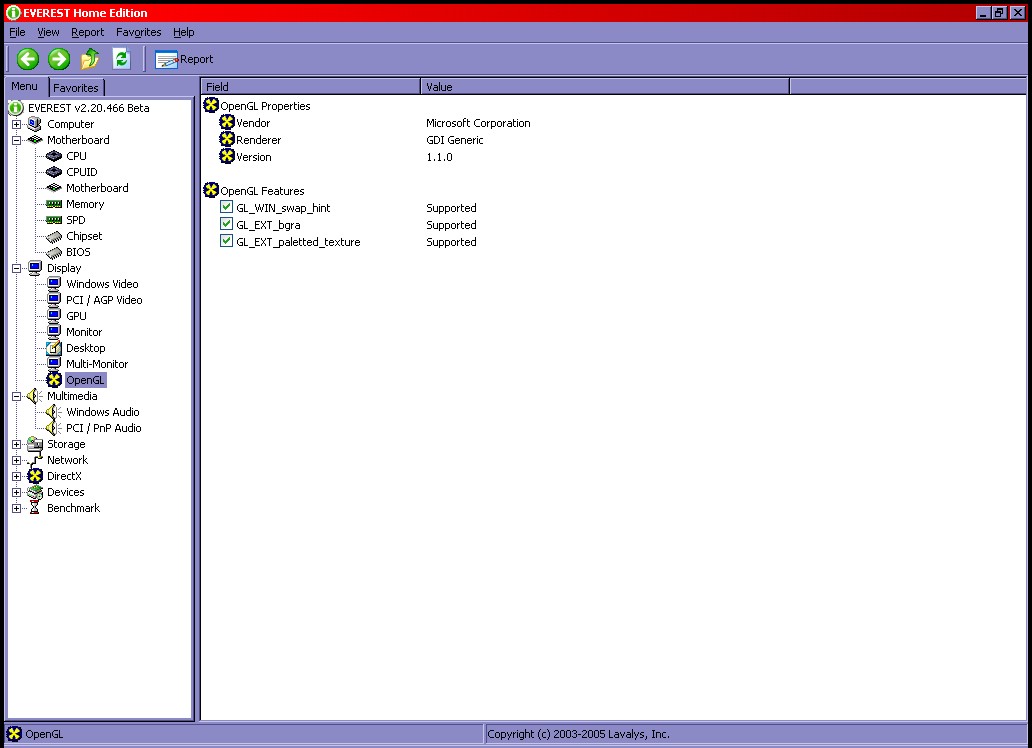The width and height of the screenshot is (1032, 748).
Task: Click the Desktop icon under Display
Action: coord(54,348)
